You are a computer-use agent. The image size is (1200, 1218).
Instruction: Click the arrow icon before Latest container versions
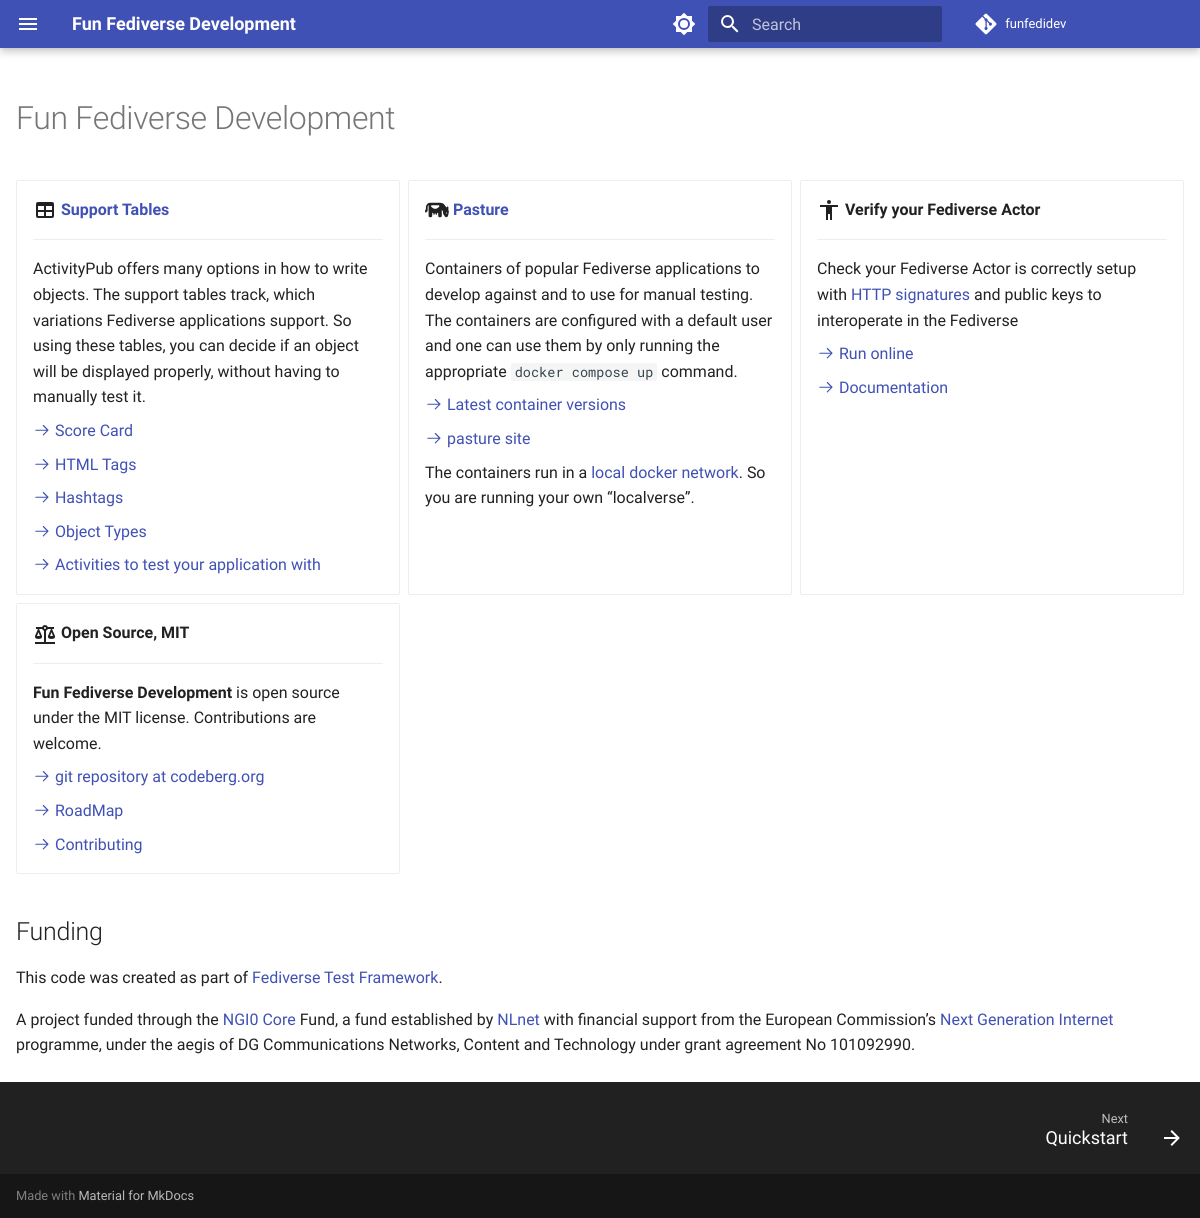pos(434,405)
